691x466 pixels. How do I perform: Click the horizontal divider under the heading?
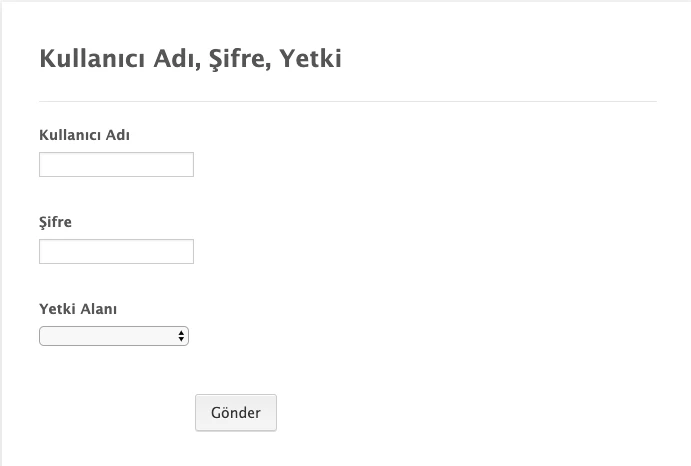(x=347, y=101)
